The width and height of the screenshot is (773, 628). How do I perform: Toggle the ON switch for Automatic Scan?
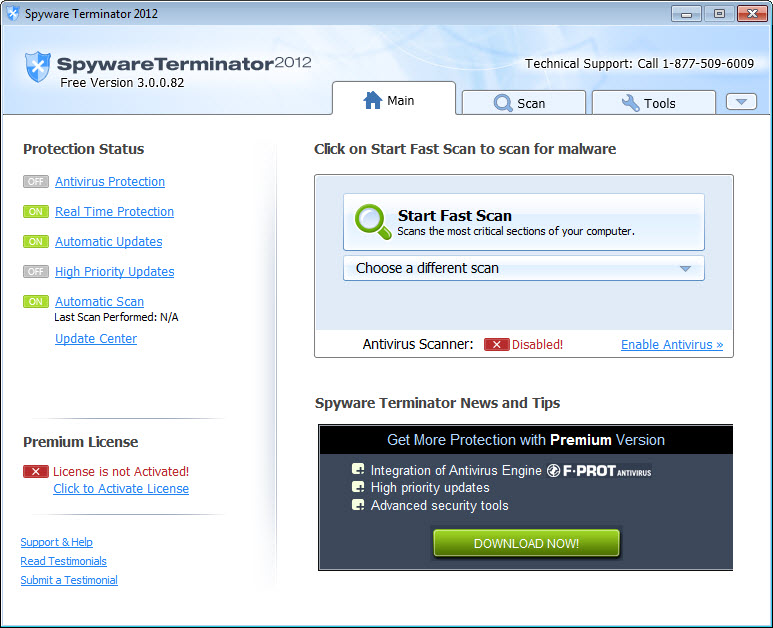[x=35, y=301]
